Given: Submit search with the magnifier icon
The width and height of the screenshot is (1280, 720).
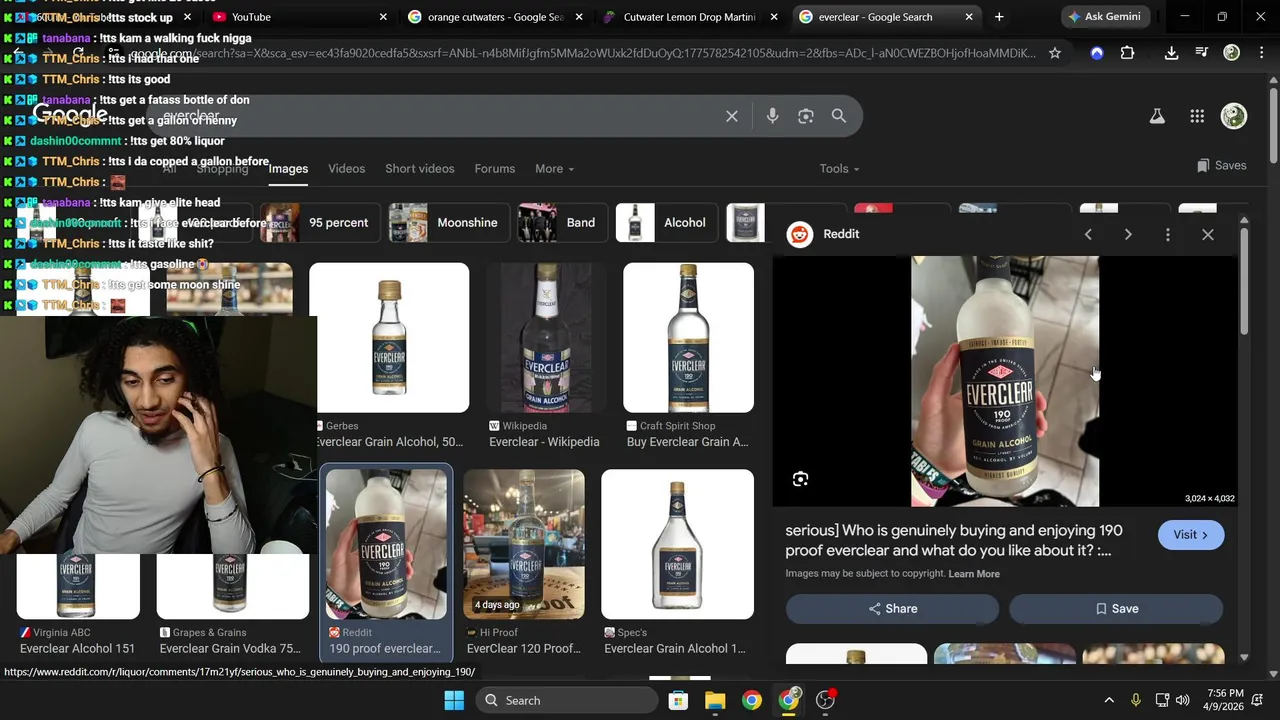Looking at the screenshot, I should pos(839,116).
